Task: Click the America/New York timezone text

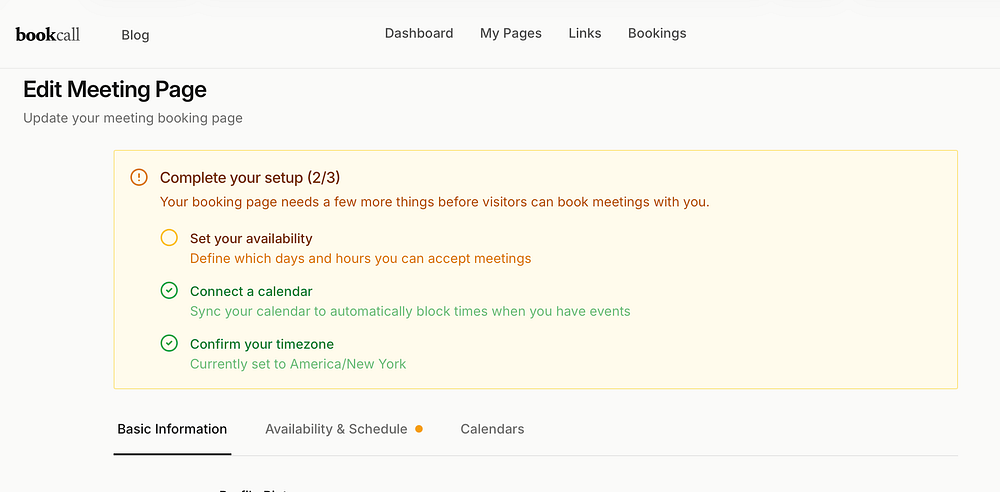Action: click(x=348, y=364)
